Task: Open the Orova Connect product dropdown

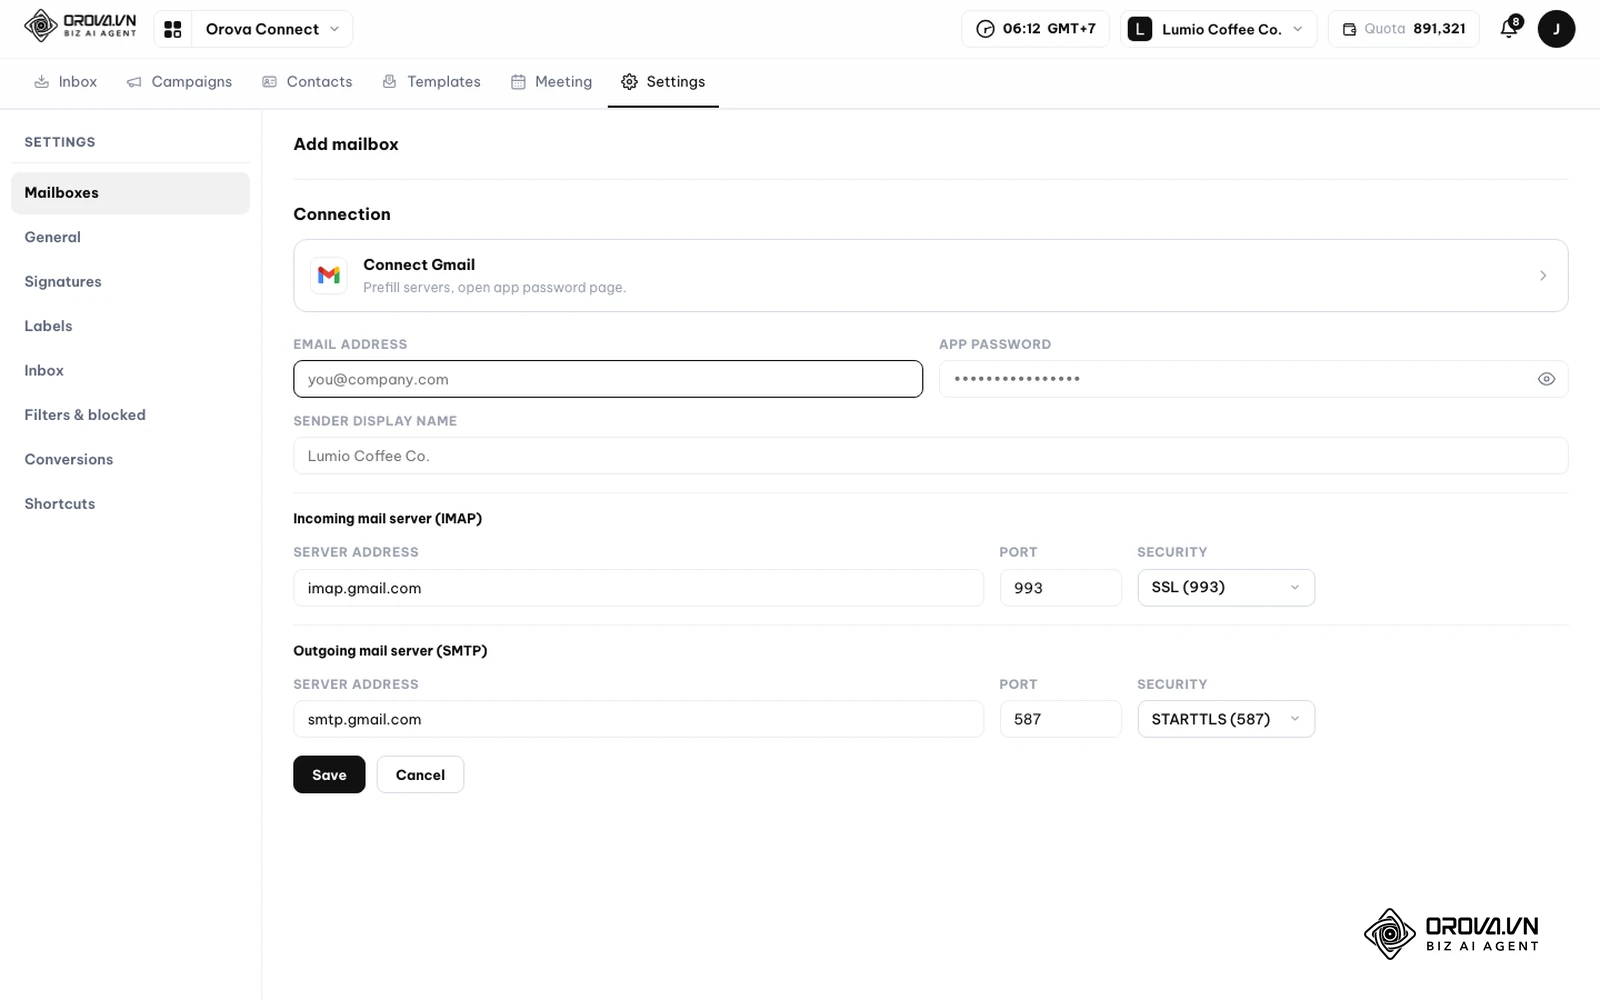Action: pos(272,29)
